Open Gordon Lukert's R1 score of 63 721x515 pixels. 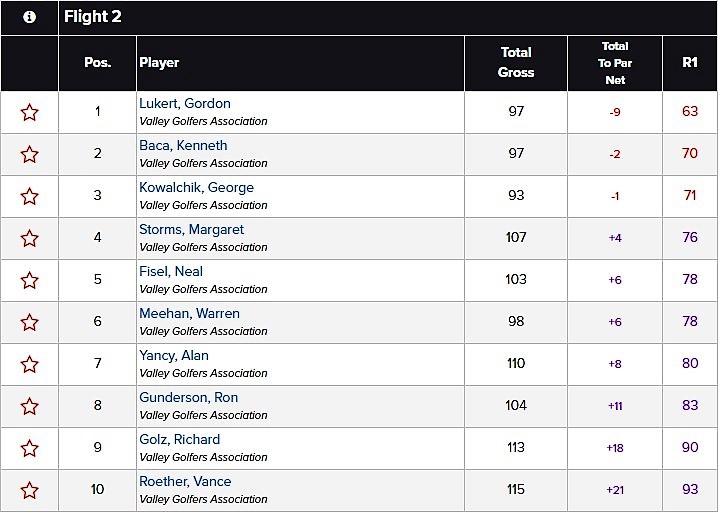690,111
